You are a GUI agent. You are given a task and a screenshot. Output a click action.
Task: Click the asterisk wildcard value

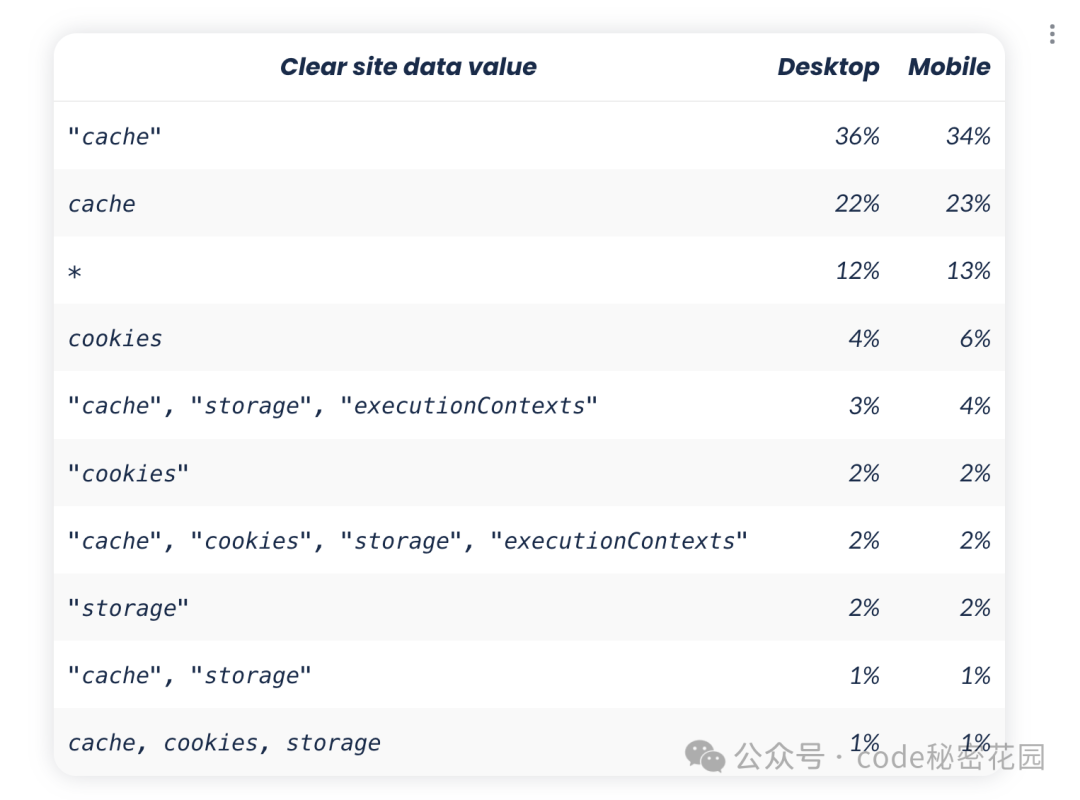coord(75,272)
